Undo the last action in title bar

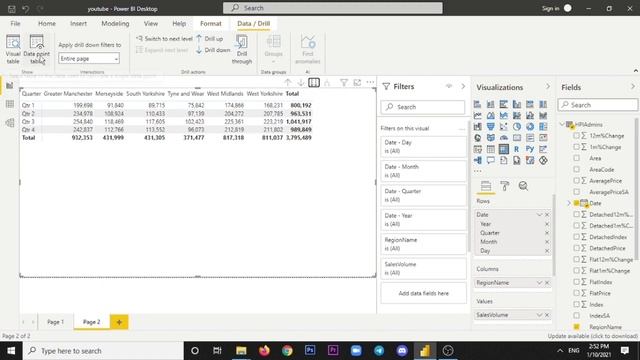[x=26, y=9]
